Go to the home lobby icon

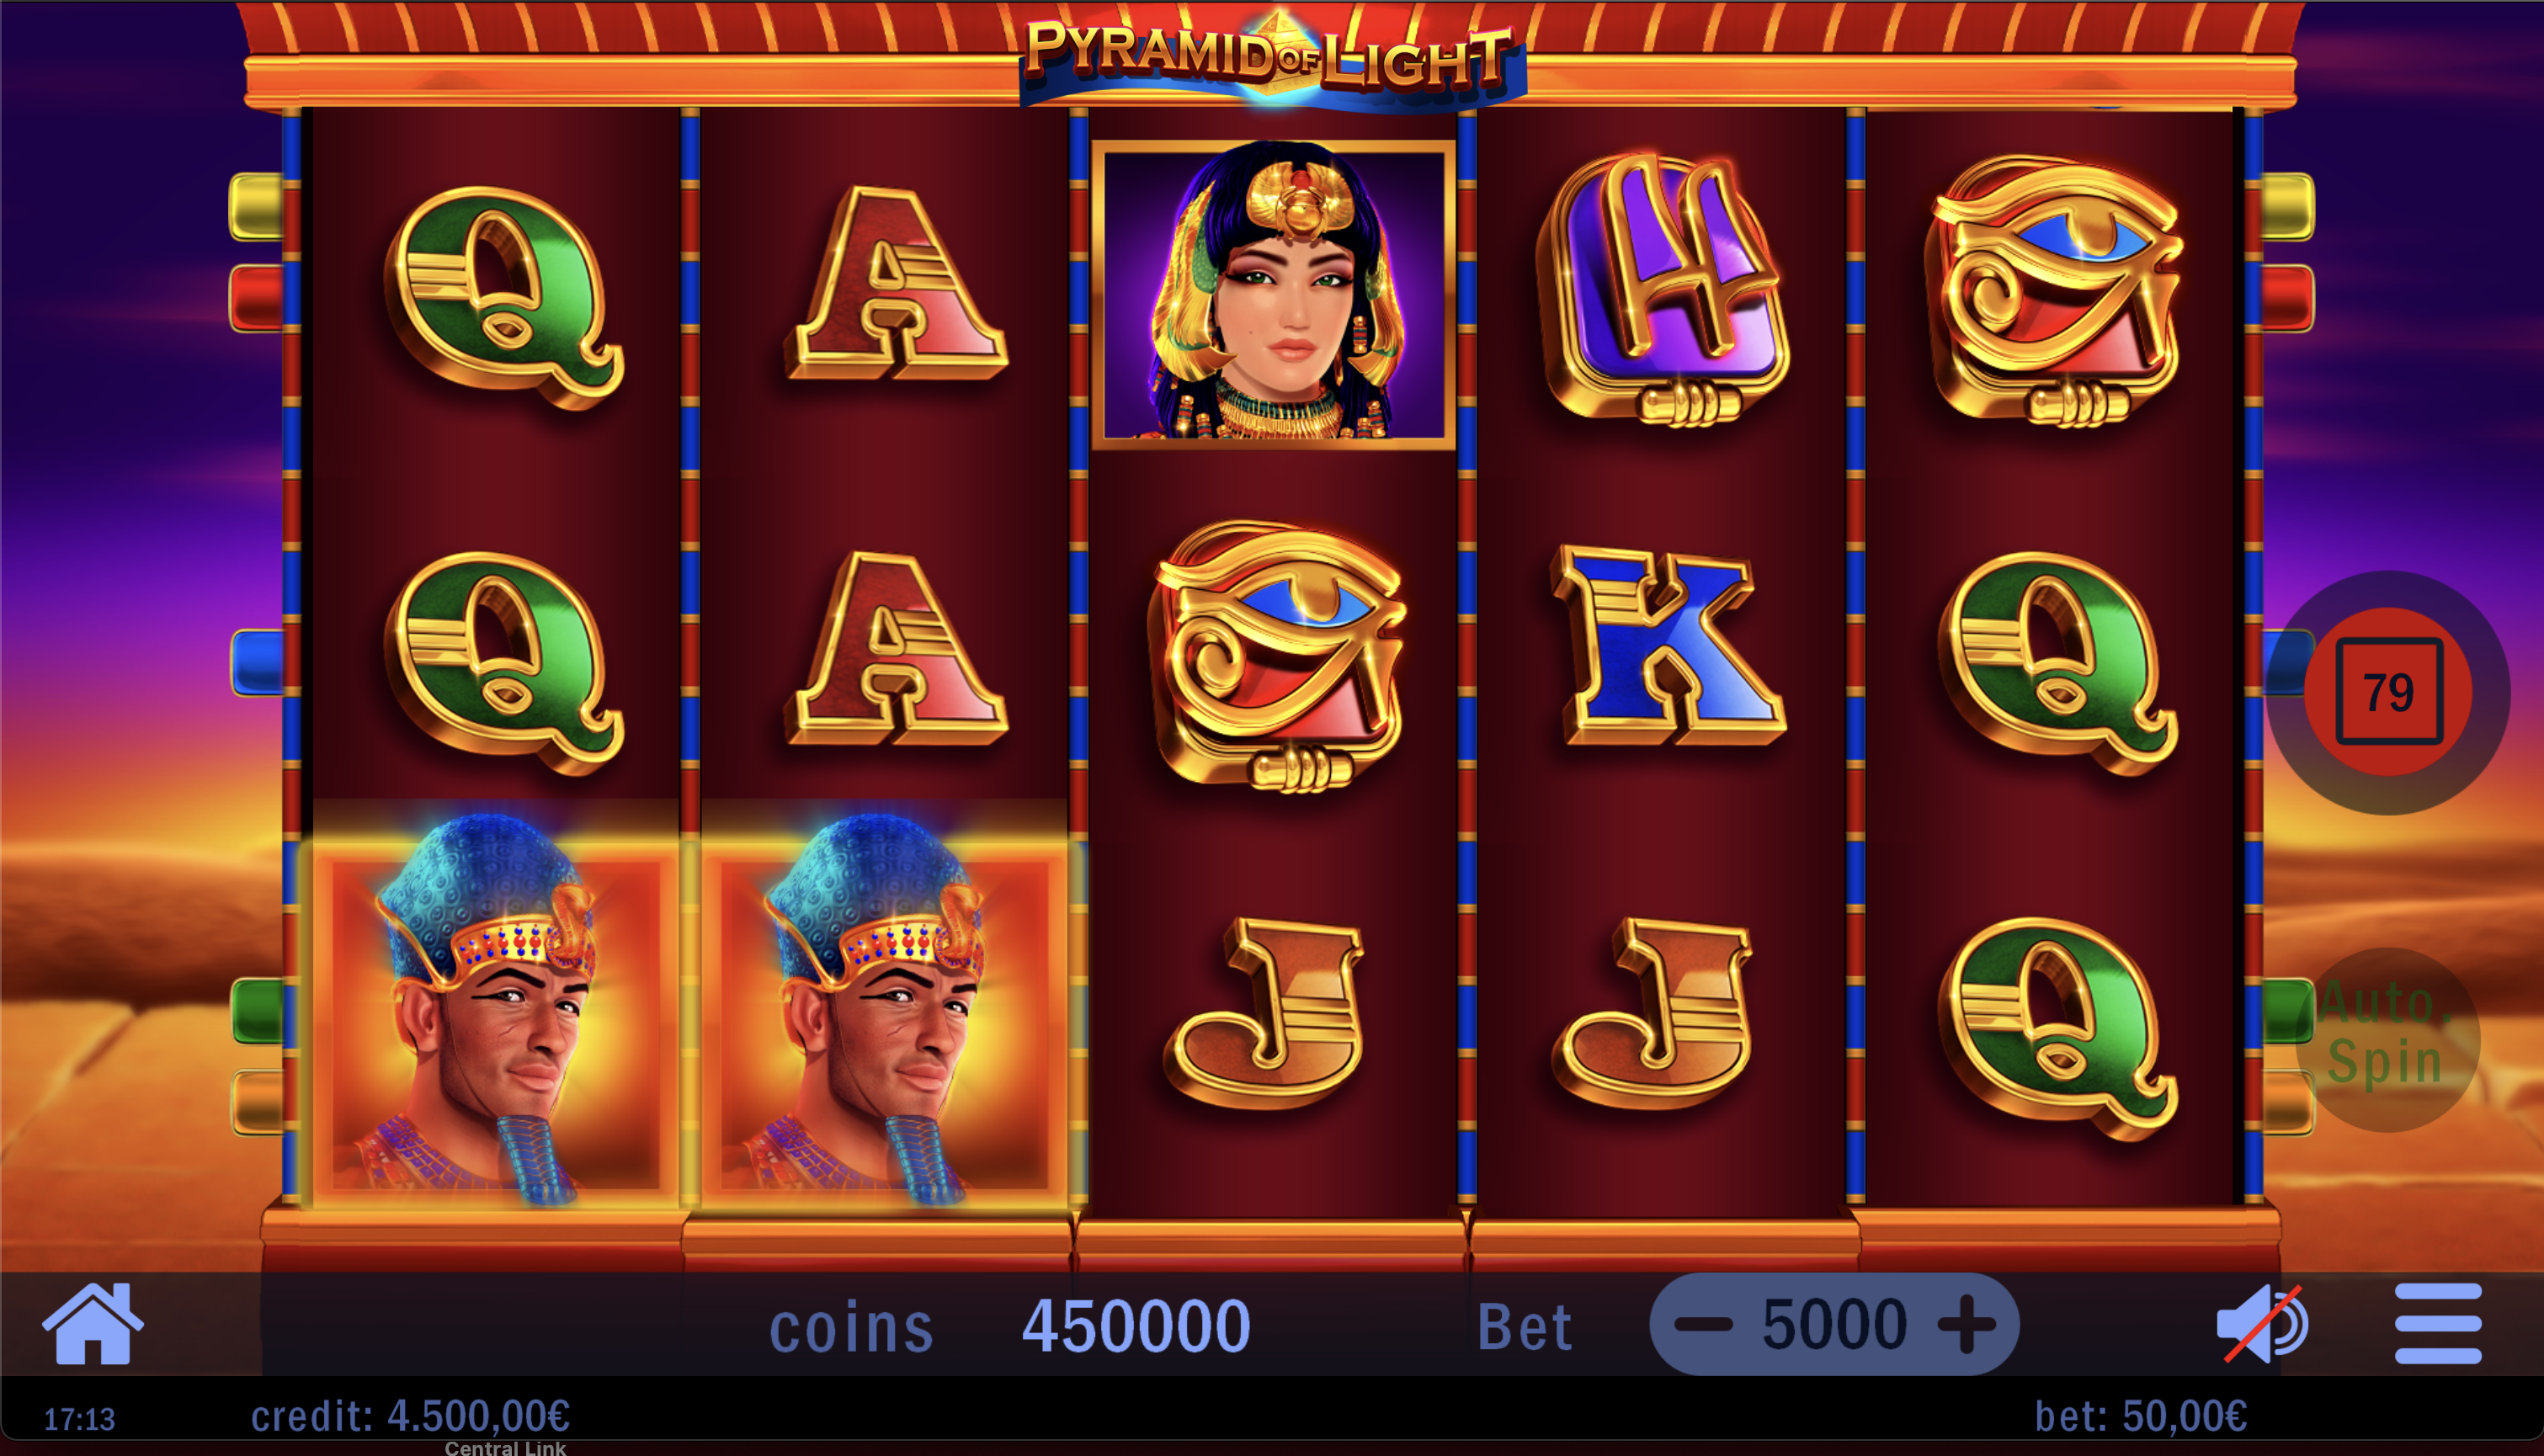point(92,1322)
